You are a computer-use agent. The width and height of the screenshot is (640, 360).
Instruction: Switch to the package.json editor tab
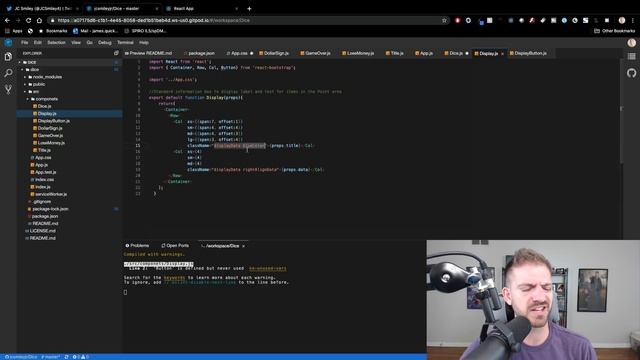point(200,53)
